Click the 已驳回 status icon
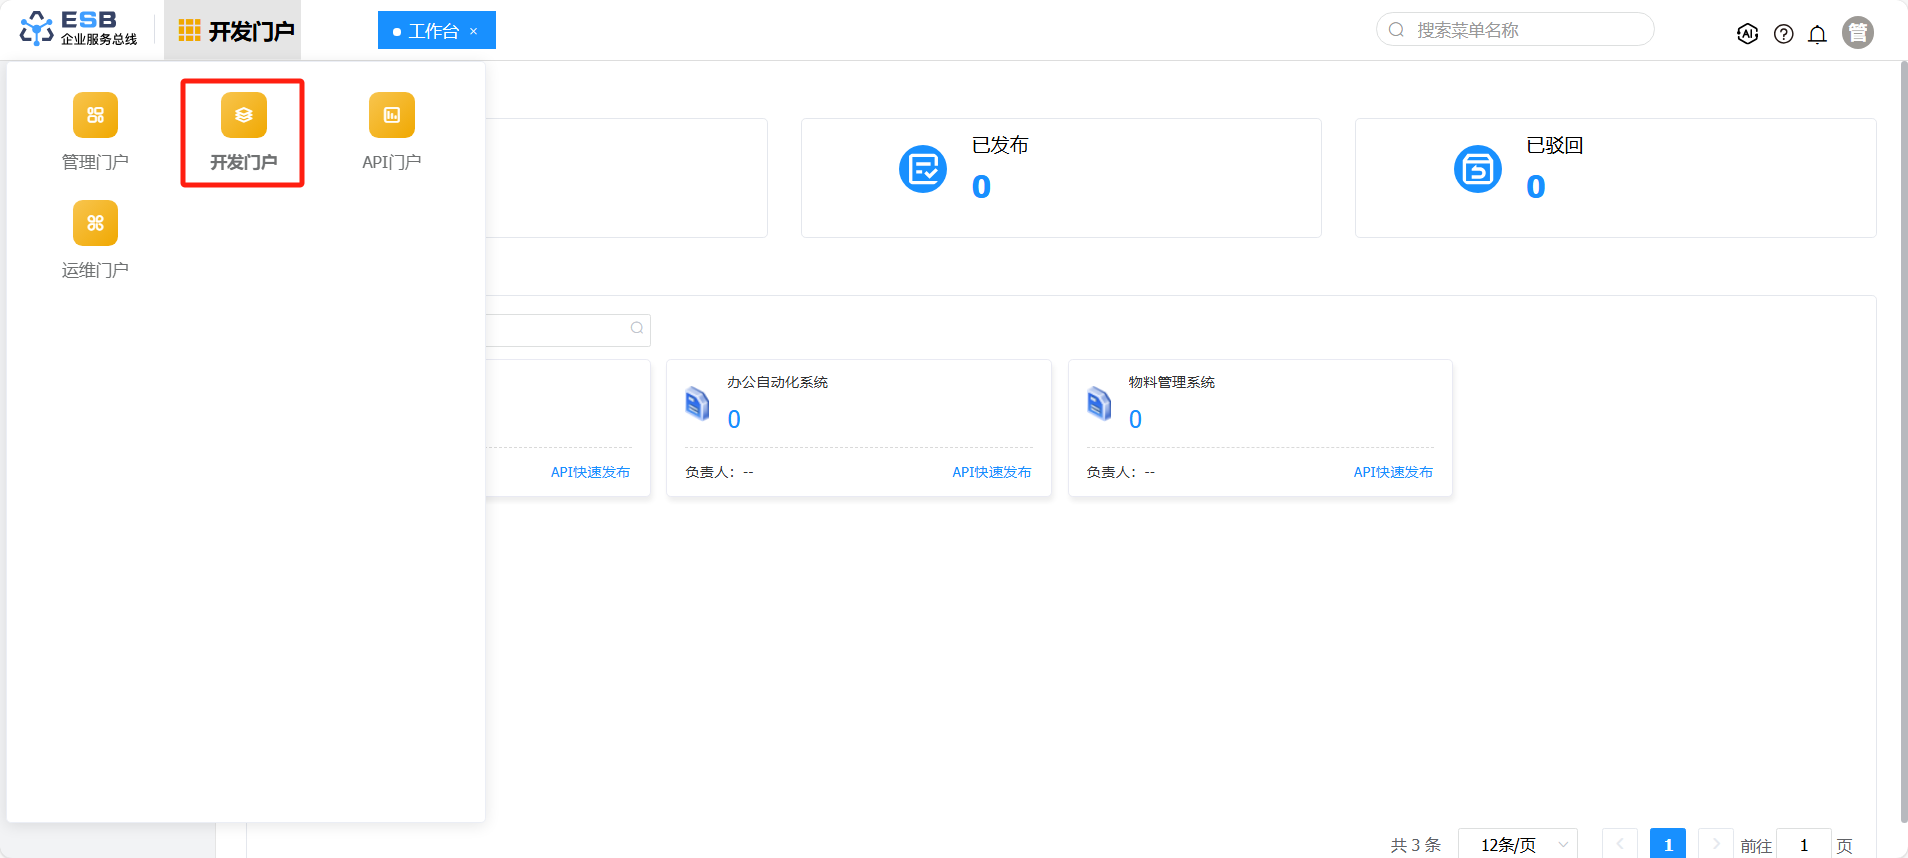 pyautogui.click(x=1477, y=169)
